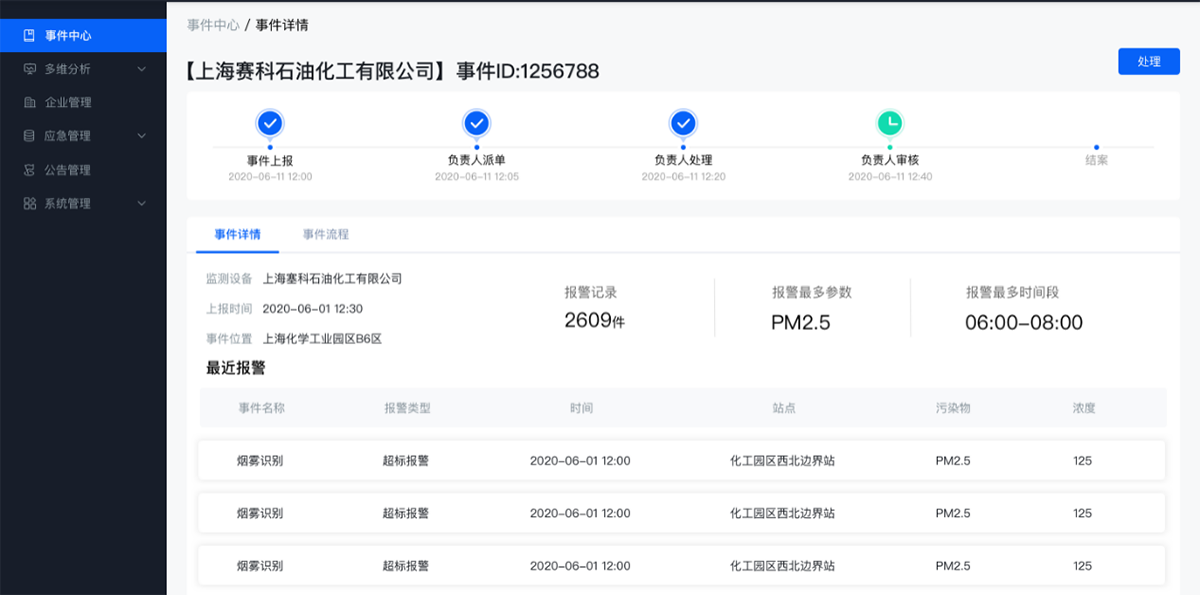
Task: Expand the 多维分析 sidebar menu
Action: click(x=140, y=68)
